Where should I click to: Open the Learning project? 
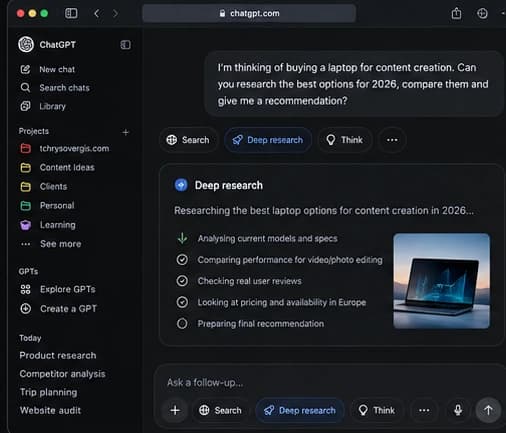point(48,225)
